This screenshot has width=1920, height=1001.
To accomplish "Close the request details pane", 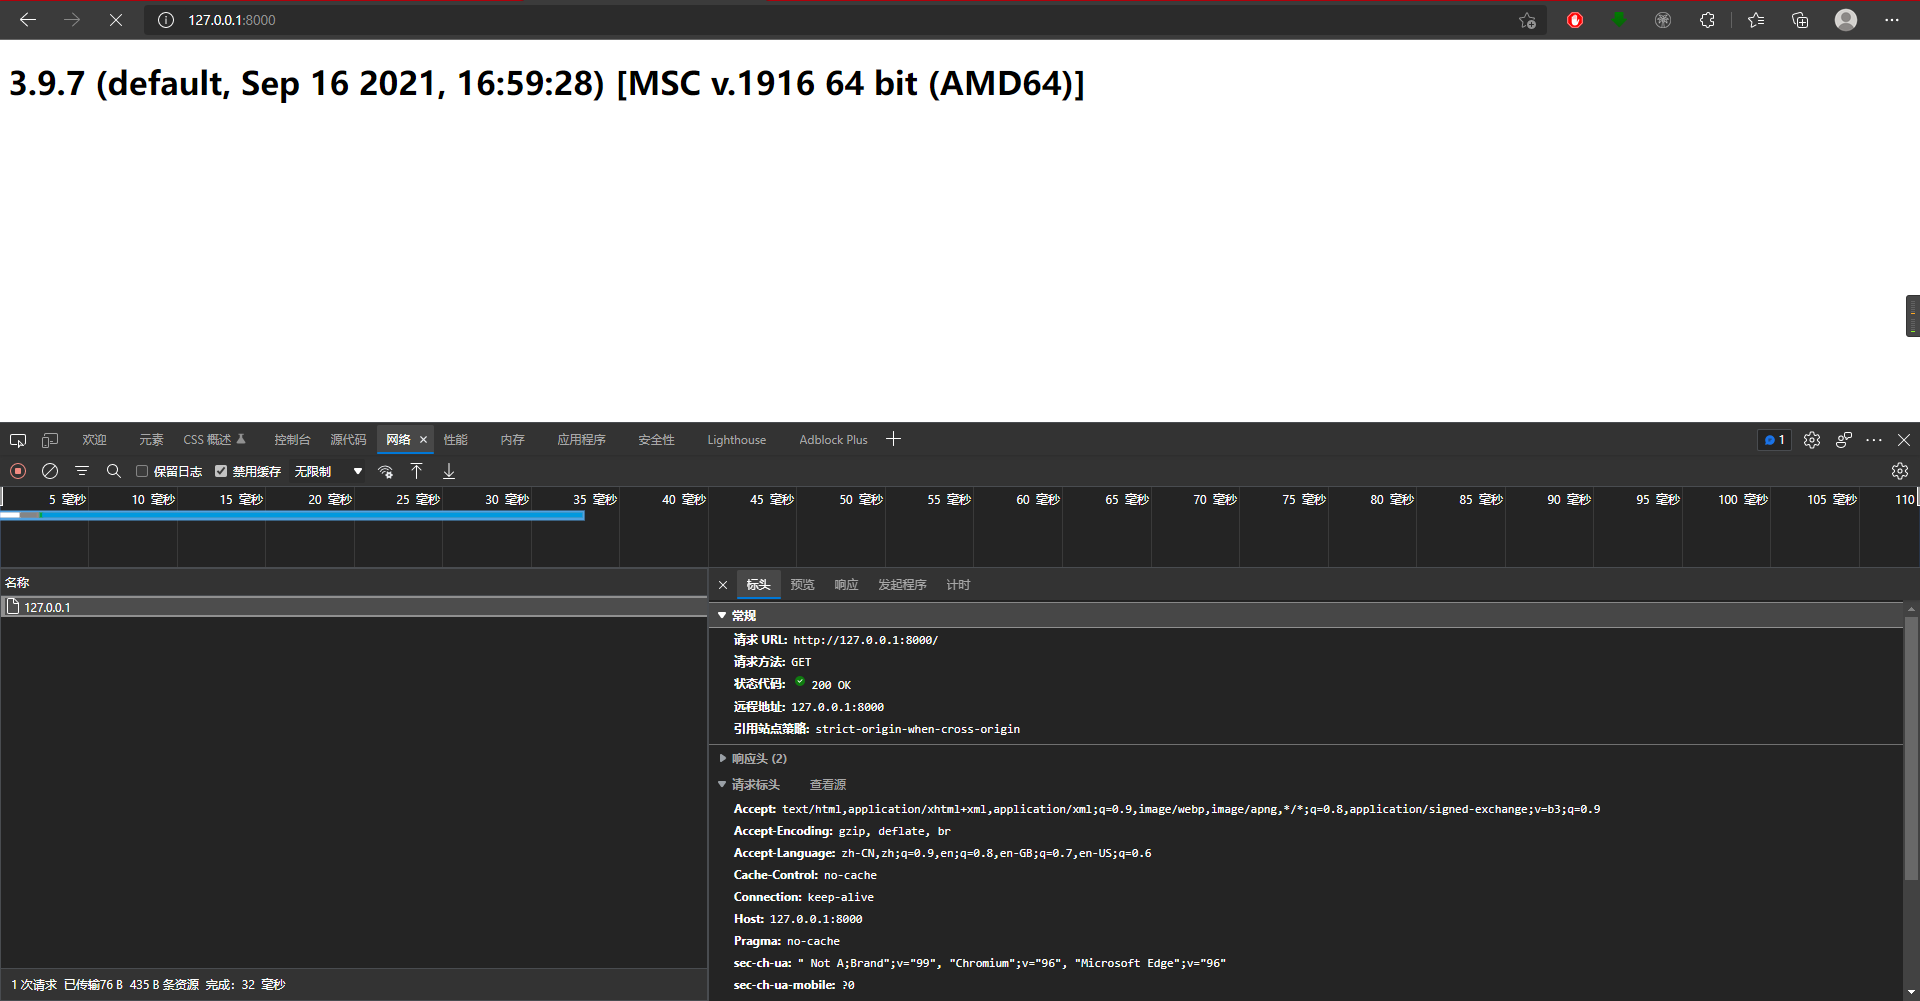I will [723, 585].
